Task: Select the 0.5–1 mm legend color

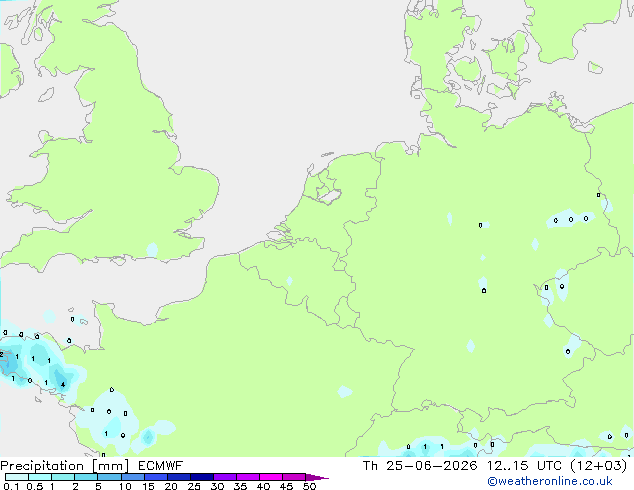Action: (40, 477)
